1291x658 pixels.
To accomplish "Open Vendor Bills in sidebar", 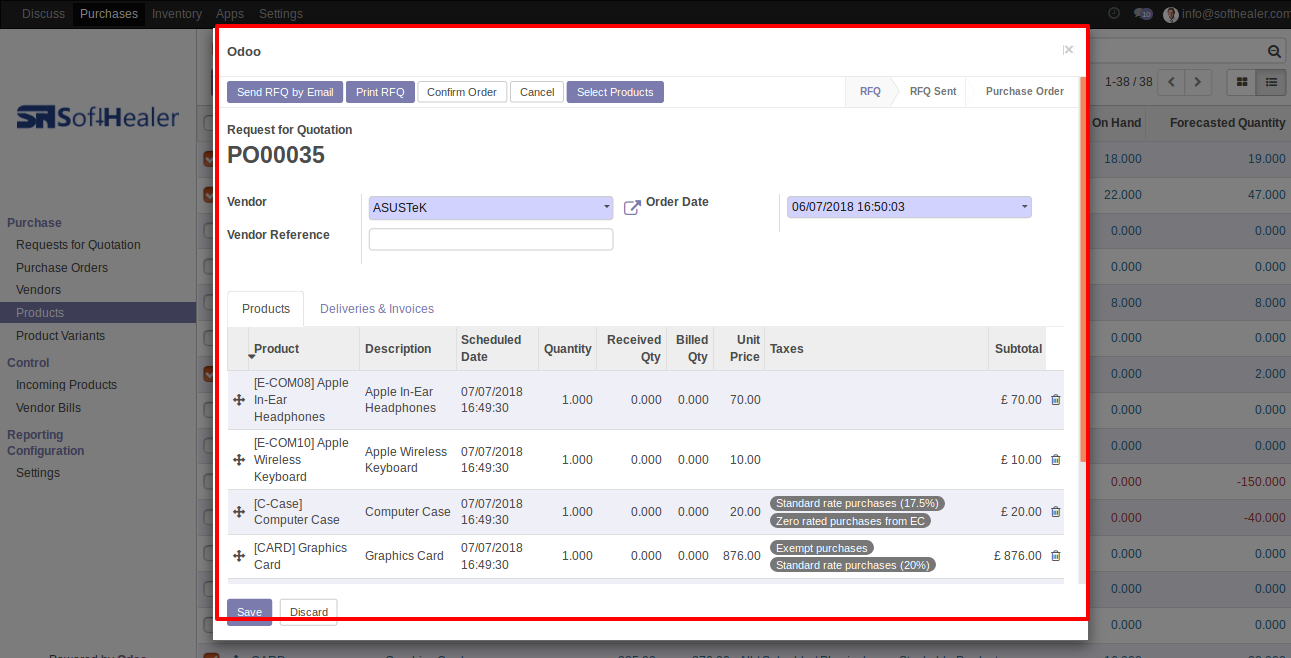I will (48, 408).
